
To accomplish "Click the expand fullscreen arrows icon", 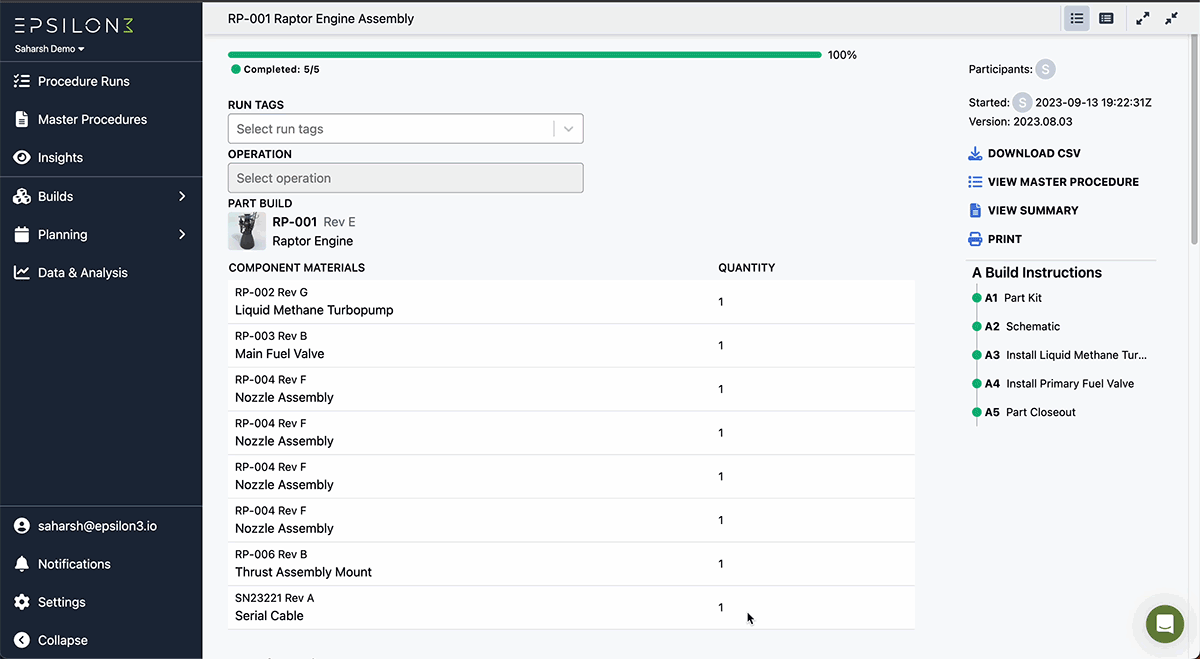I will click(1143, 18).
